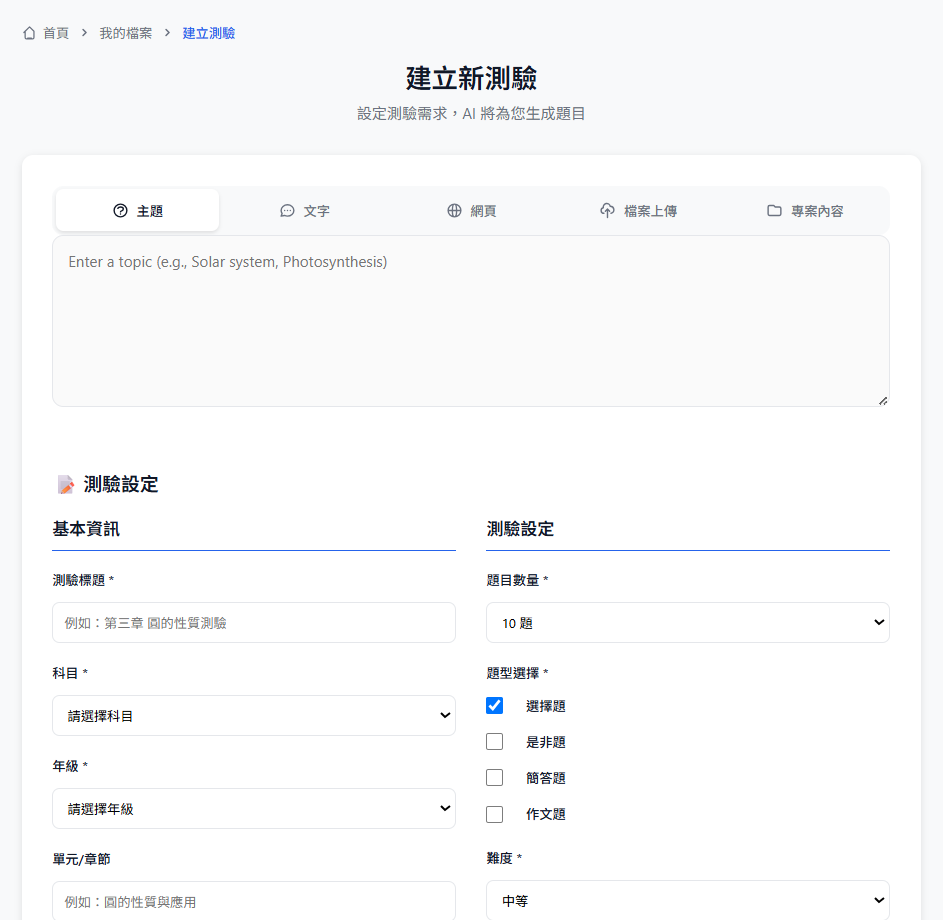The height and width of the screenshot is (920, 943).
Task: Check the 作文題 question type
Action: [x=494, y=814]
